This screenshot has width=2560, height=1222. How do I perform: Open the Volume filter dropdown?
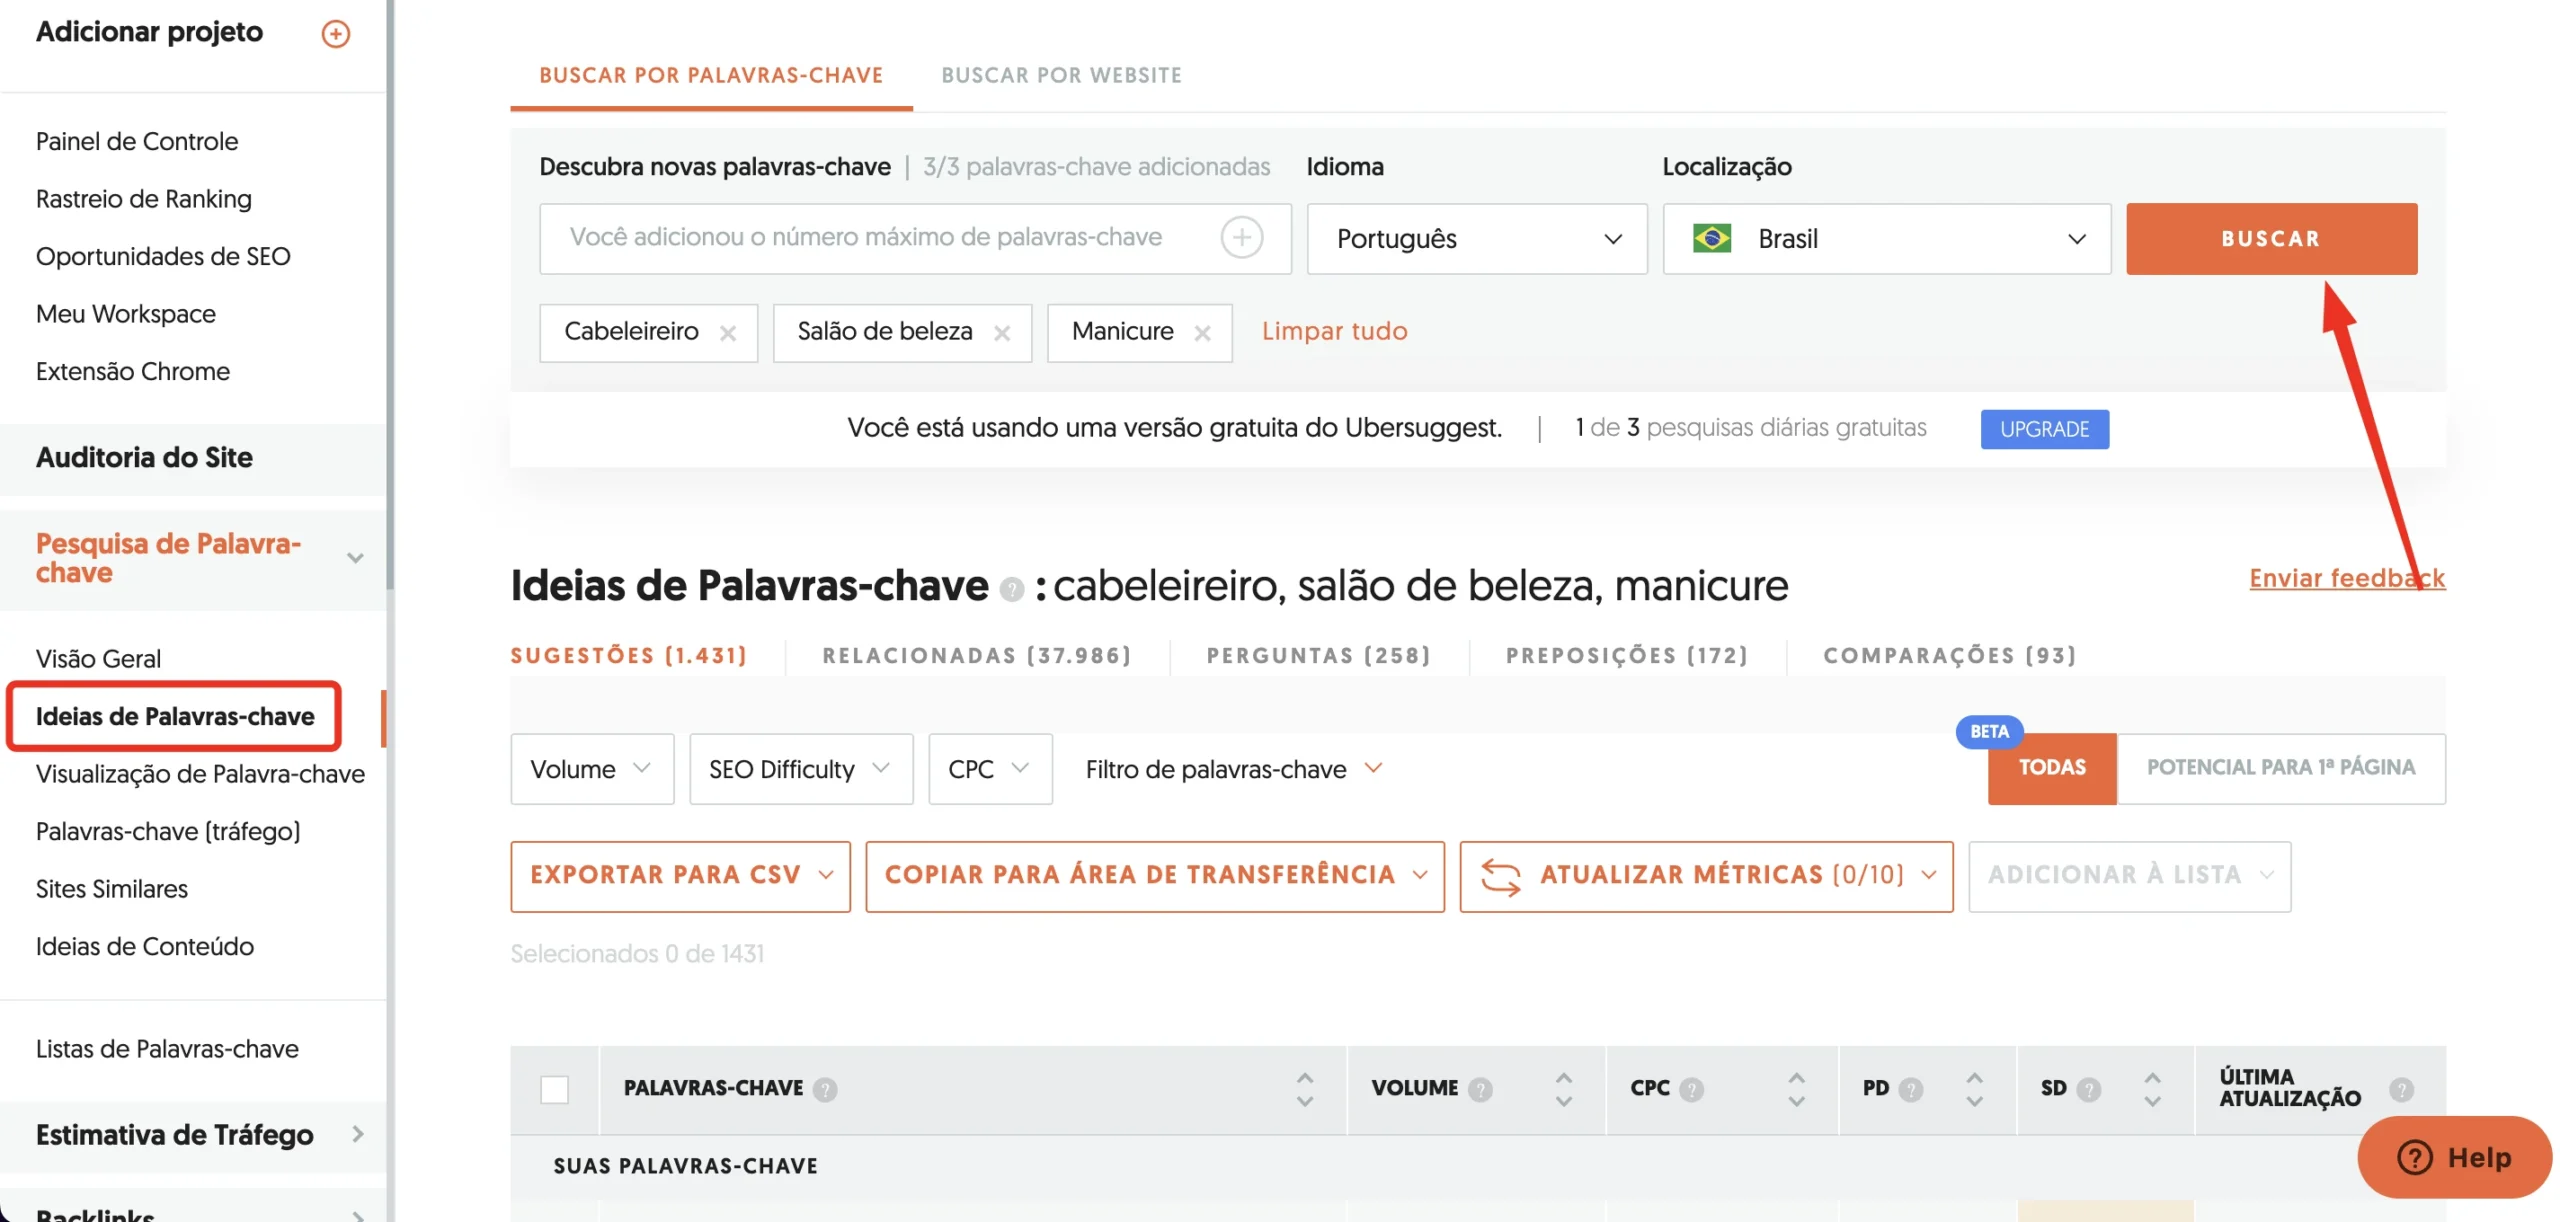(591, 769)
